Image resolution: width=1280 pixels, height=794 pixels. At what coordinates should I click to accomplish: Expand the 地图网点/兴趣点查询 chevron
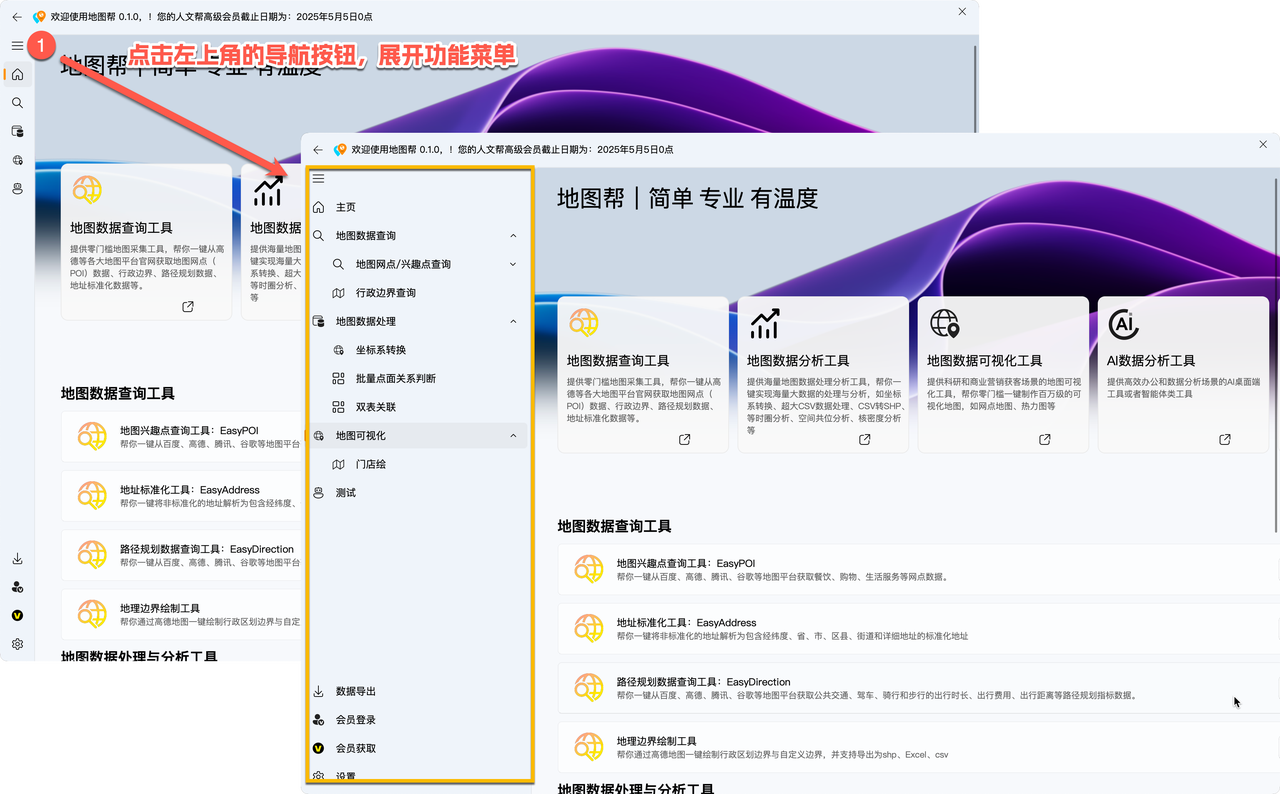[x=513, y=264]
